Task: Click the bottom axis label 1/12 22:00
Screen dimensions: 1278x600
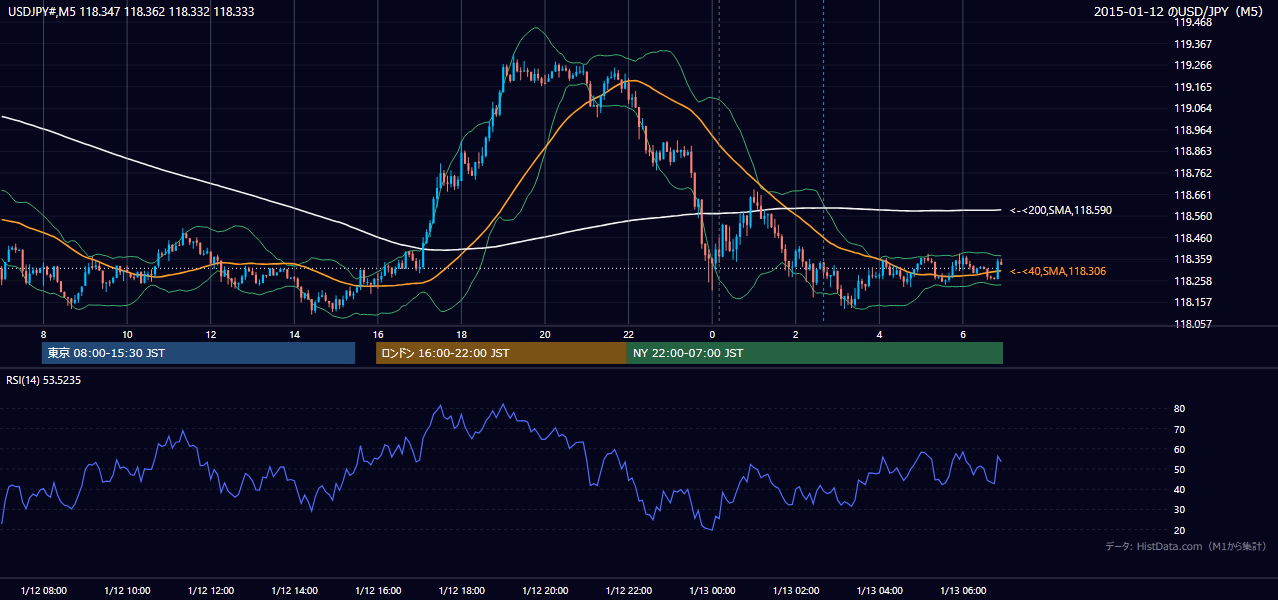Action: click(629, 590)
